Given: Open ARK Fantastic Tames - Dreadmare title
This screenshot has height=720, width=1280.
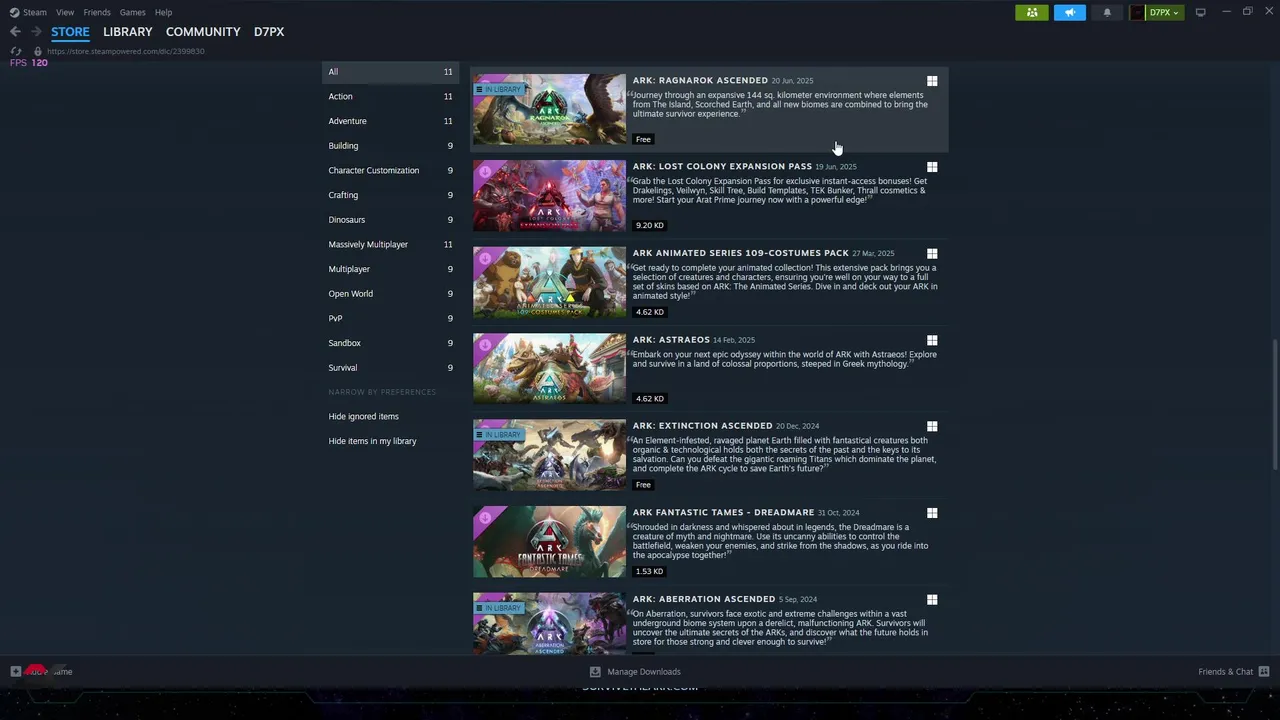Looking at the screenshot, I should (x=723, y=512).
